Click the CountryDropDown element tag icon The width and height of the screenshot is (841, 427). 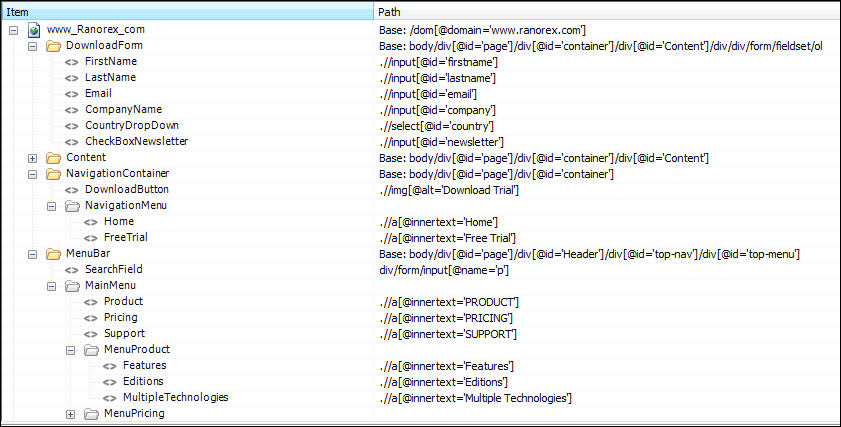pyautogui.click(x=71, y=127)
